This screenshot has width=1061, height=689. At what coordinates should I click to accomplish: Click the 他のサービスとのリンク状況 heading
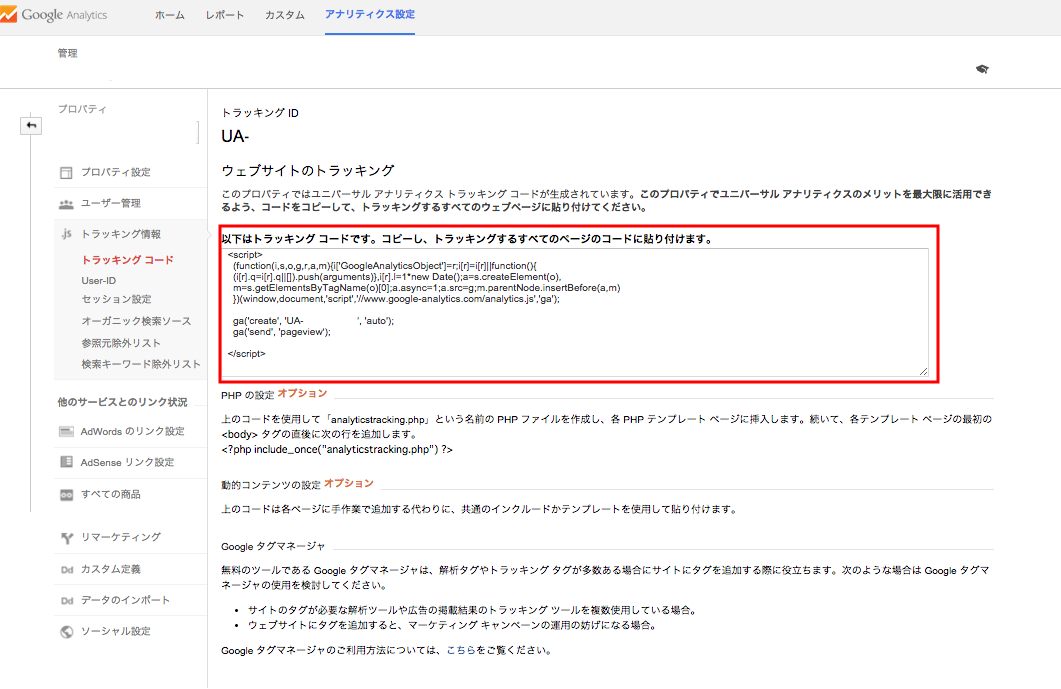point(122,402)
